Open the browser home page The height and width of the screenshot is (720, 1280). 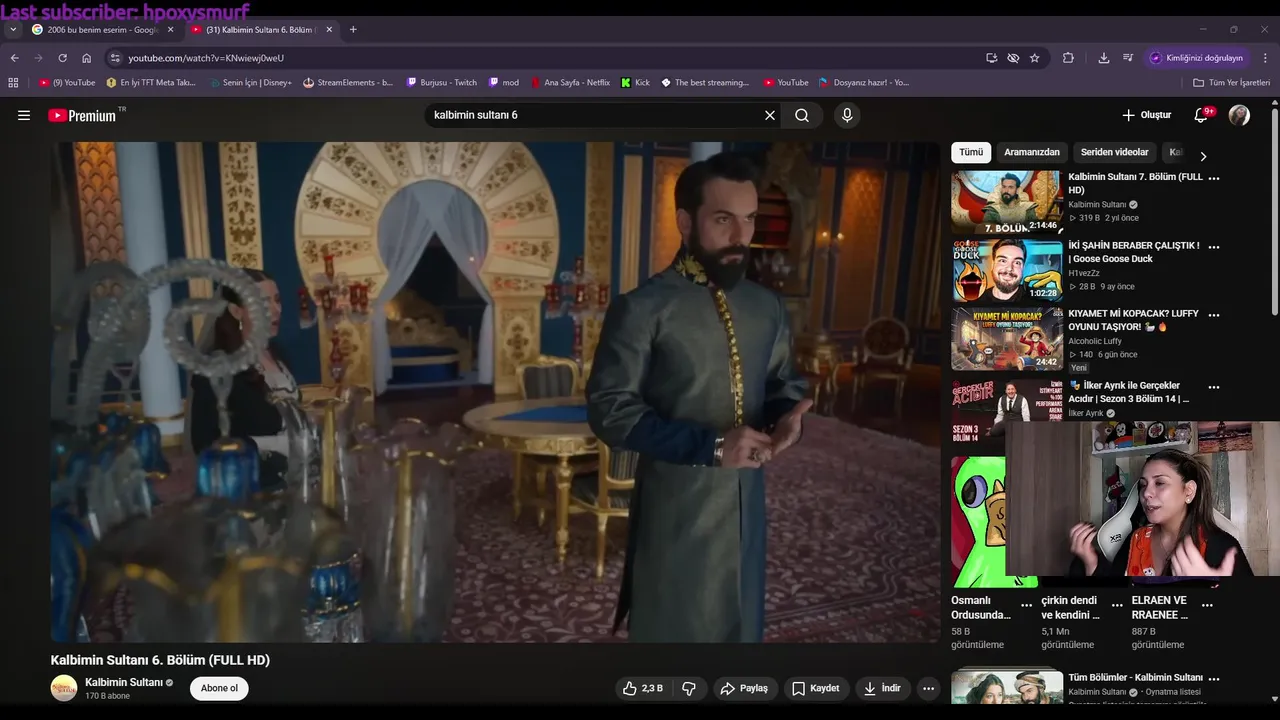(87, 58)
